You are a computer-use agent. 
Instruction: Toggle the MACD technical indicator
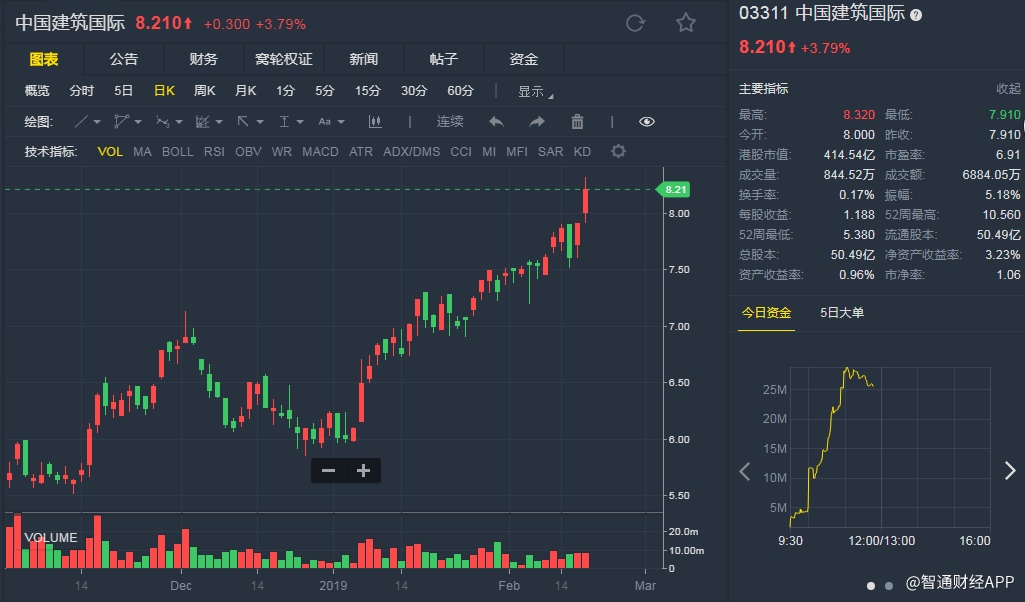[x=320, y=152]
